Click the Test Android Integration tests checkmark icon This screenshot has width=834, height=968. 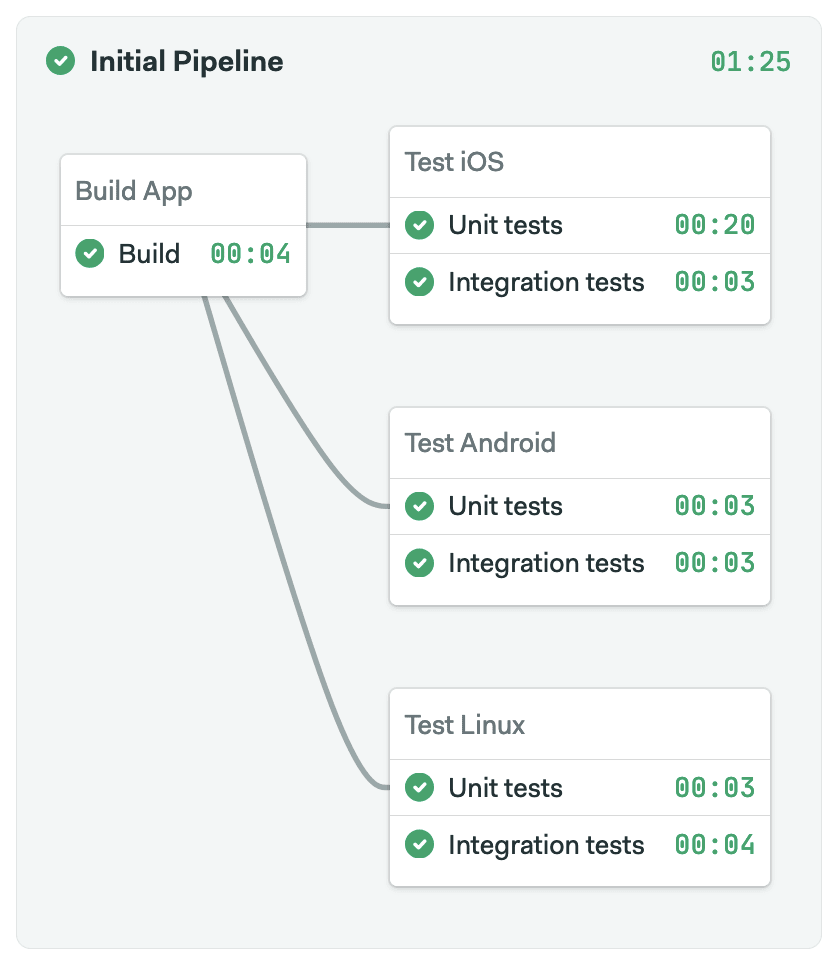[x=419, y=563]
